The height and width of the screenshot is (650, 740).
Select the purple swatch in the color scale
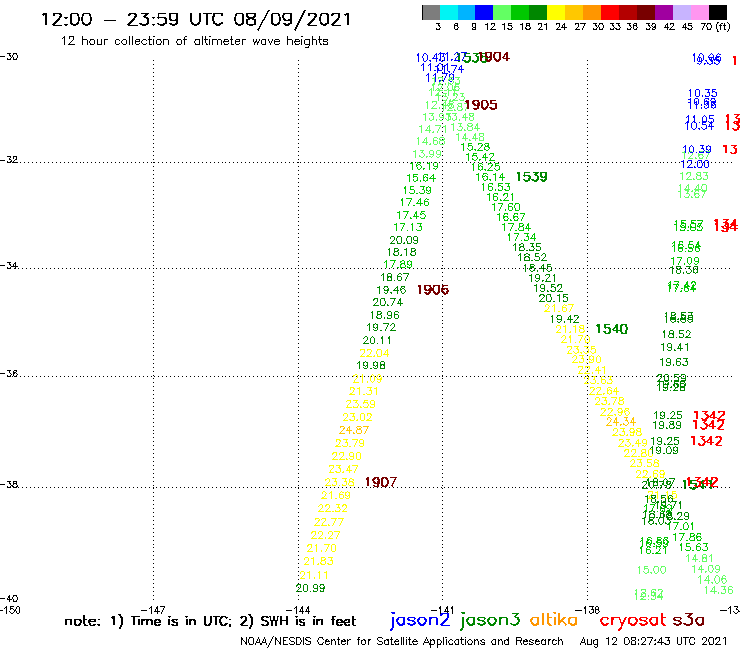click(x=664, y=12)
